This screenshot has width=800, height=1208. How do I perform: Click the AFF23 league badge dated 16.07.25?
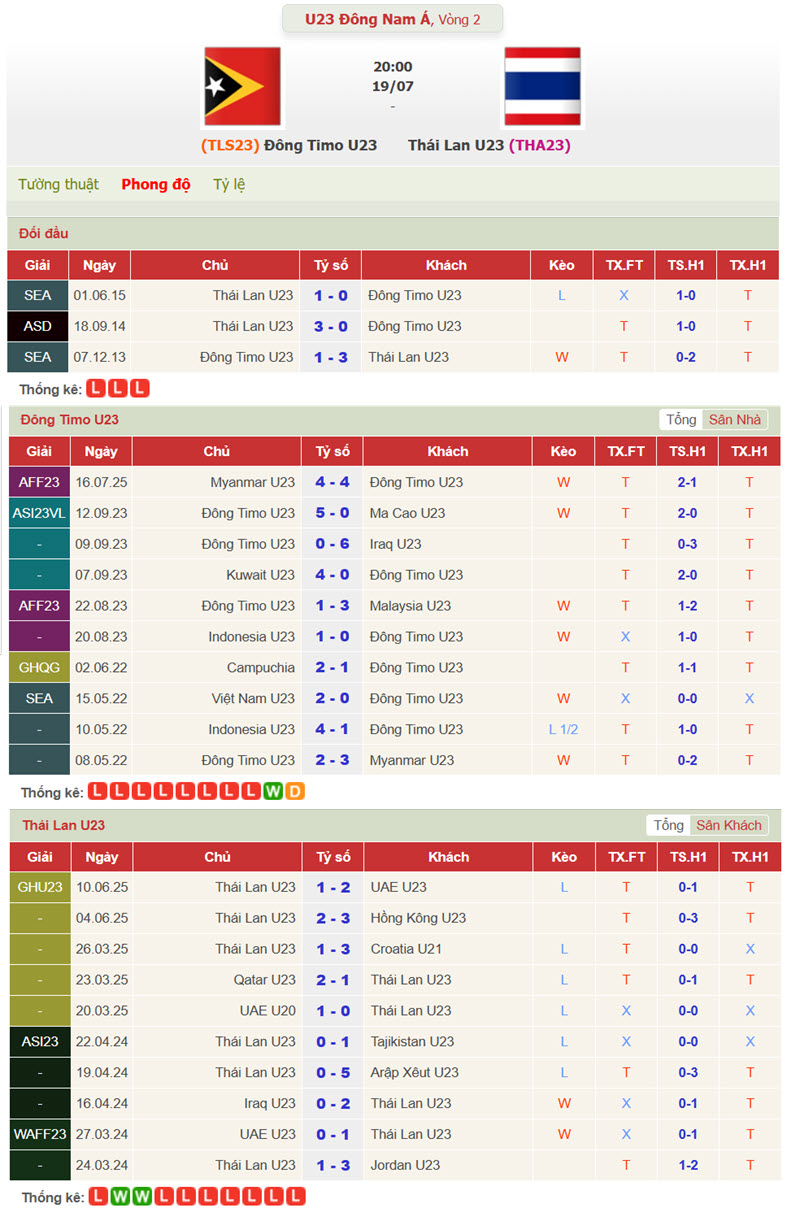pyautogui.click(x=39, y=482)
